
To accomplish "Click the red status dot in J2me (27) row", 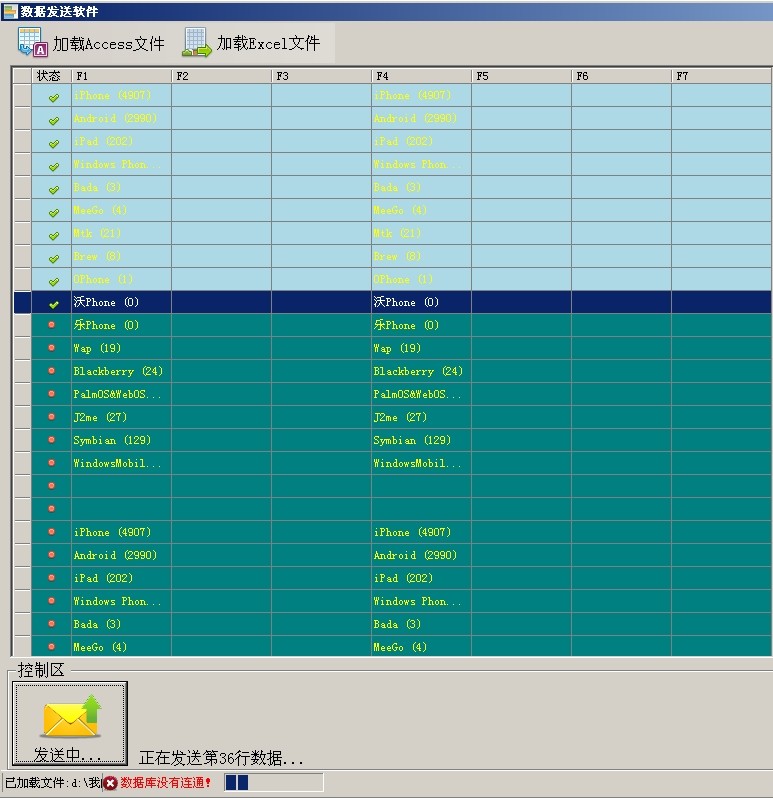I will point(51,416).
